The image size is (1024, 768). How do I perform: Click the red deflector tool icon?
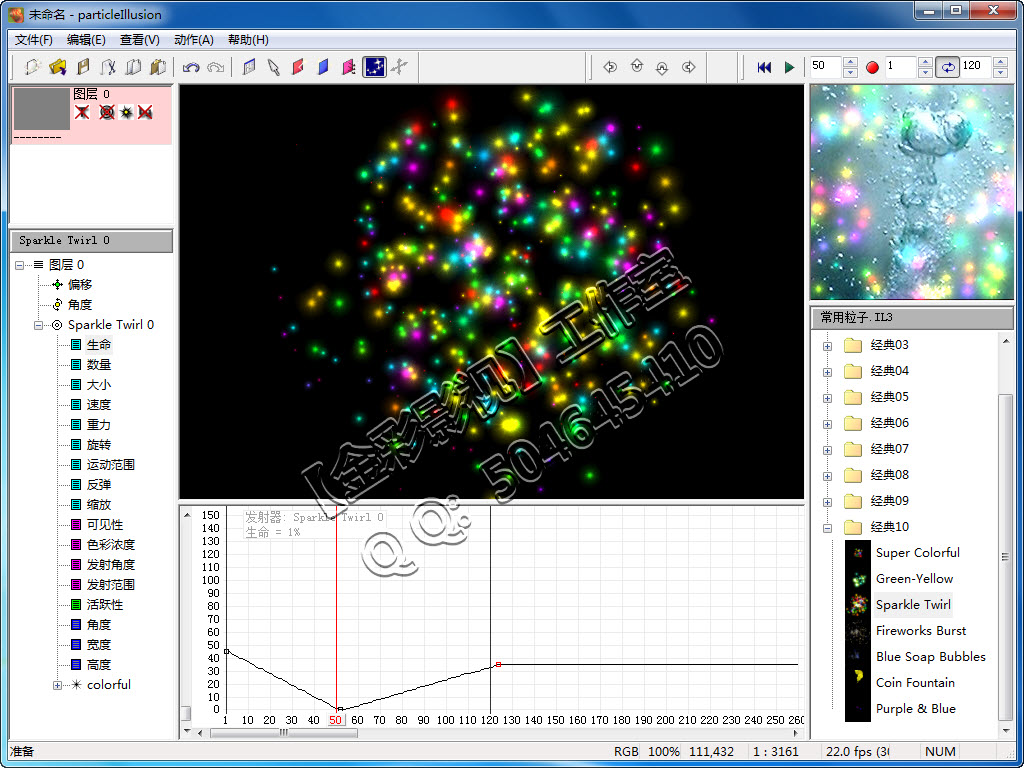pyautogui.click(x=298, y=67)
